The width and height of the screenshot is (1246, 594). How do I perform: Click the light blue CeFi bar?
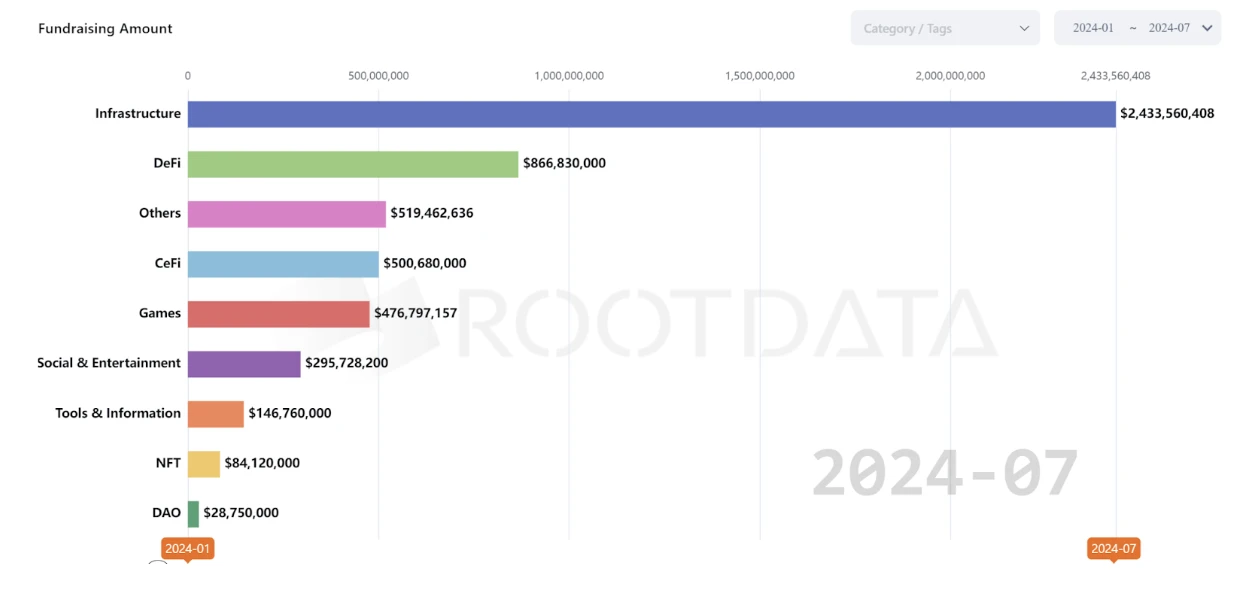tap(283, 264)
